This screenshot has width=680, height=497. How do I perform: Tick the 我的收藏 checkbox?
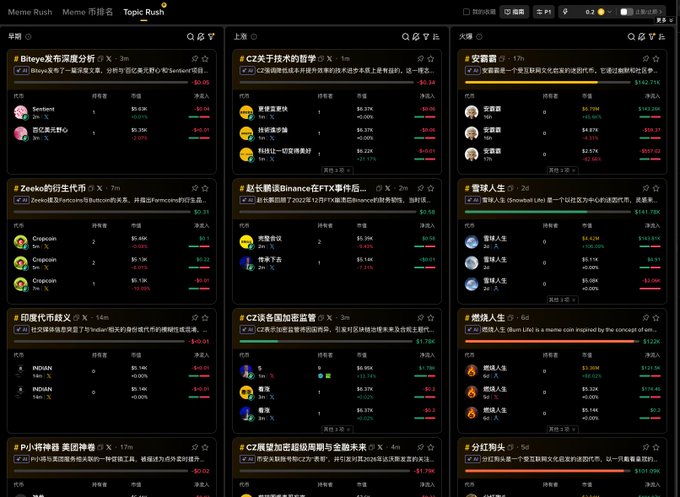pyautogui.click(x=466, y=12)
